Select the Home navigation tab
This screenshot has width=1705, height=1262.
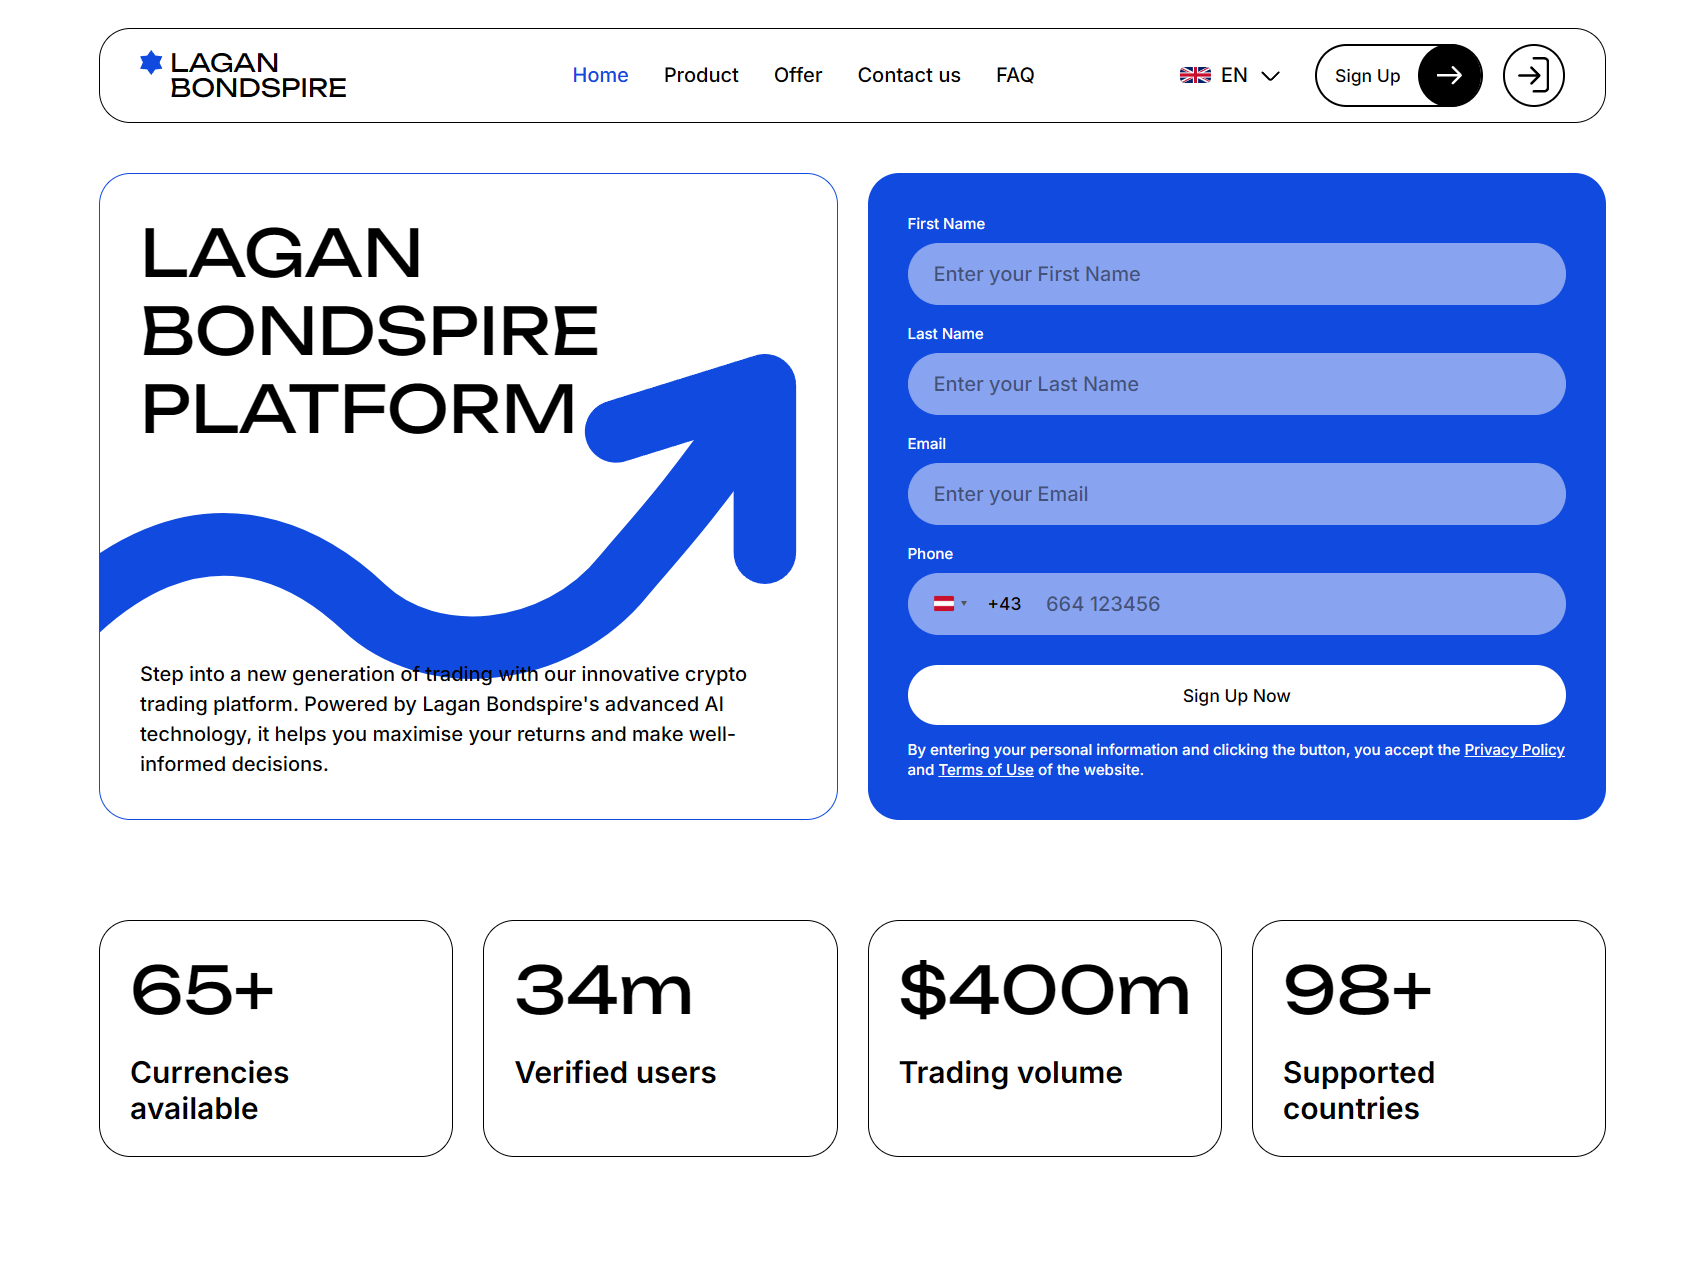[600, 74]
